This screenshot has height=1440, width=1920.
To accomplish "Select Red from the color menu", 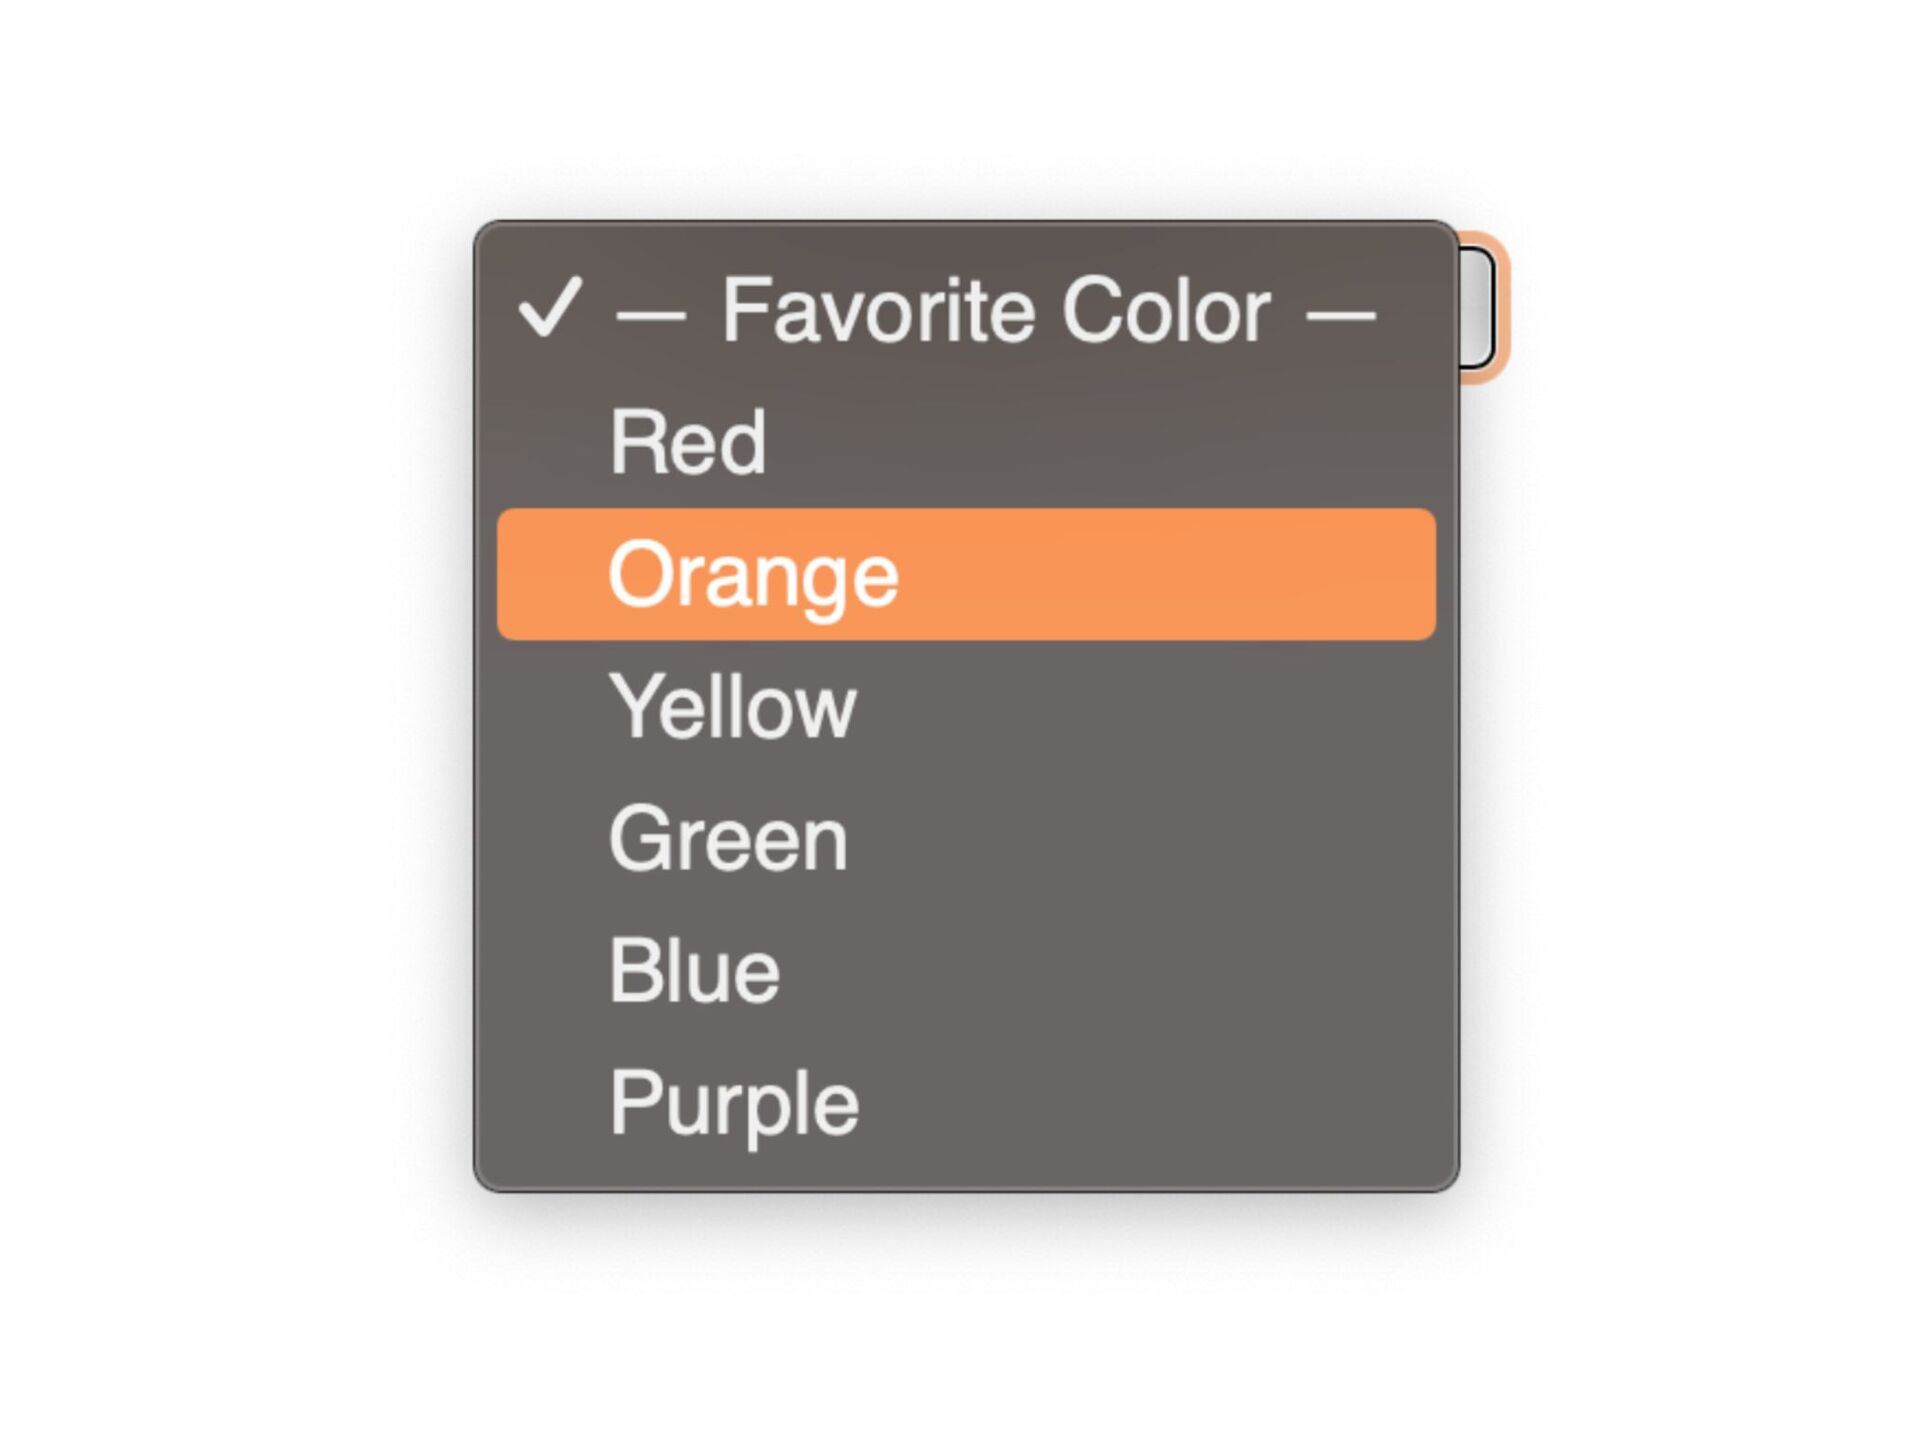I will point(688,442).
